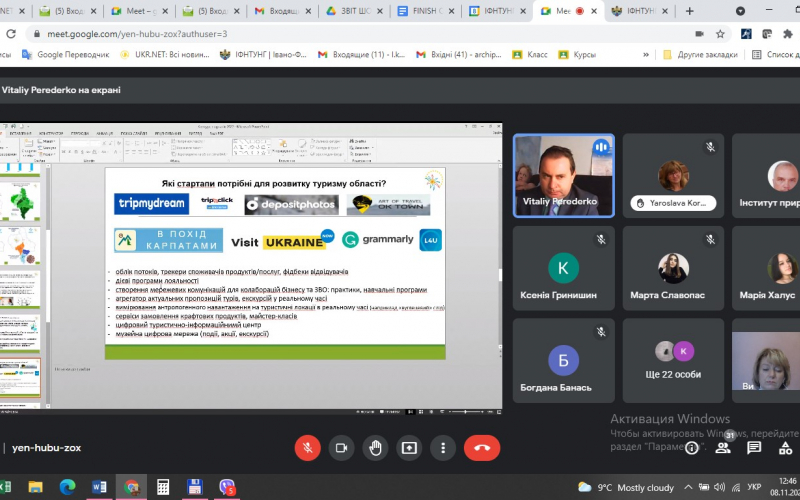Open File Explorer from the taskbar
The height and width of the screenshot is (500, 800).
point(35,487)
